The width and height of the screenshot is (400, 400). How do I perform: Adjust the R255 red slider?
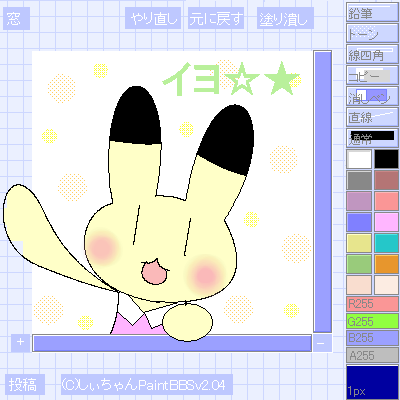pos(372,304)
